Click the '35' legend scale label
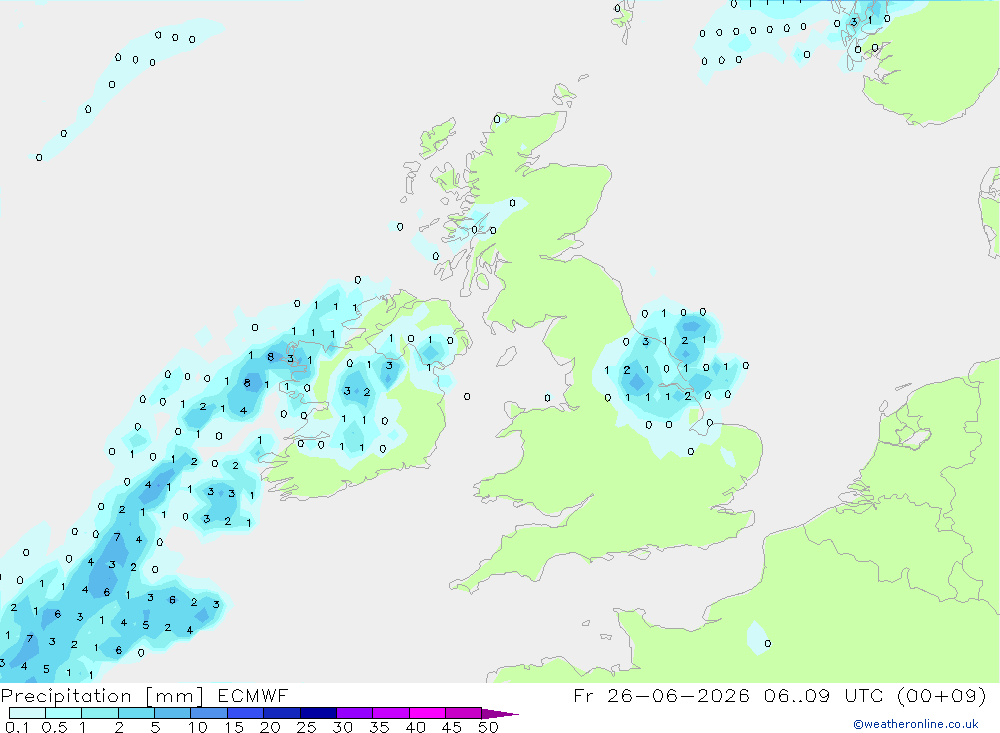This screenshot has width=1000, height=733. (379, 727)
